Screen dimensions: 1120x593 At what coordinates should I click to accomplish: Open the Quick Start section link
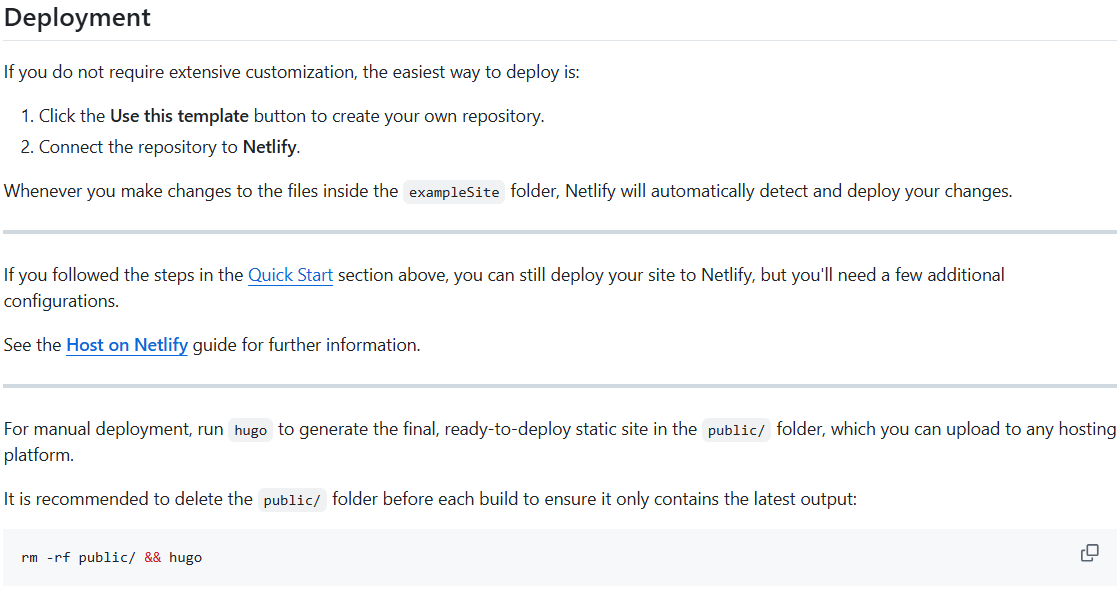(x=290, y=275)
